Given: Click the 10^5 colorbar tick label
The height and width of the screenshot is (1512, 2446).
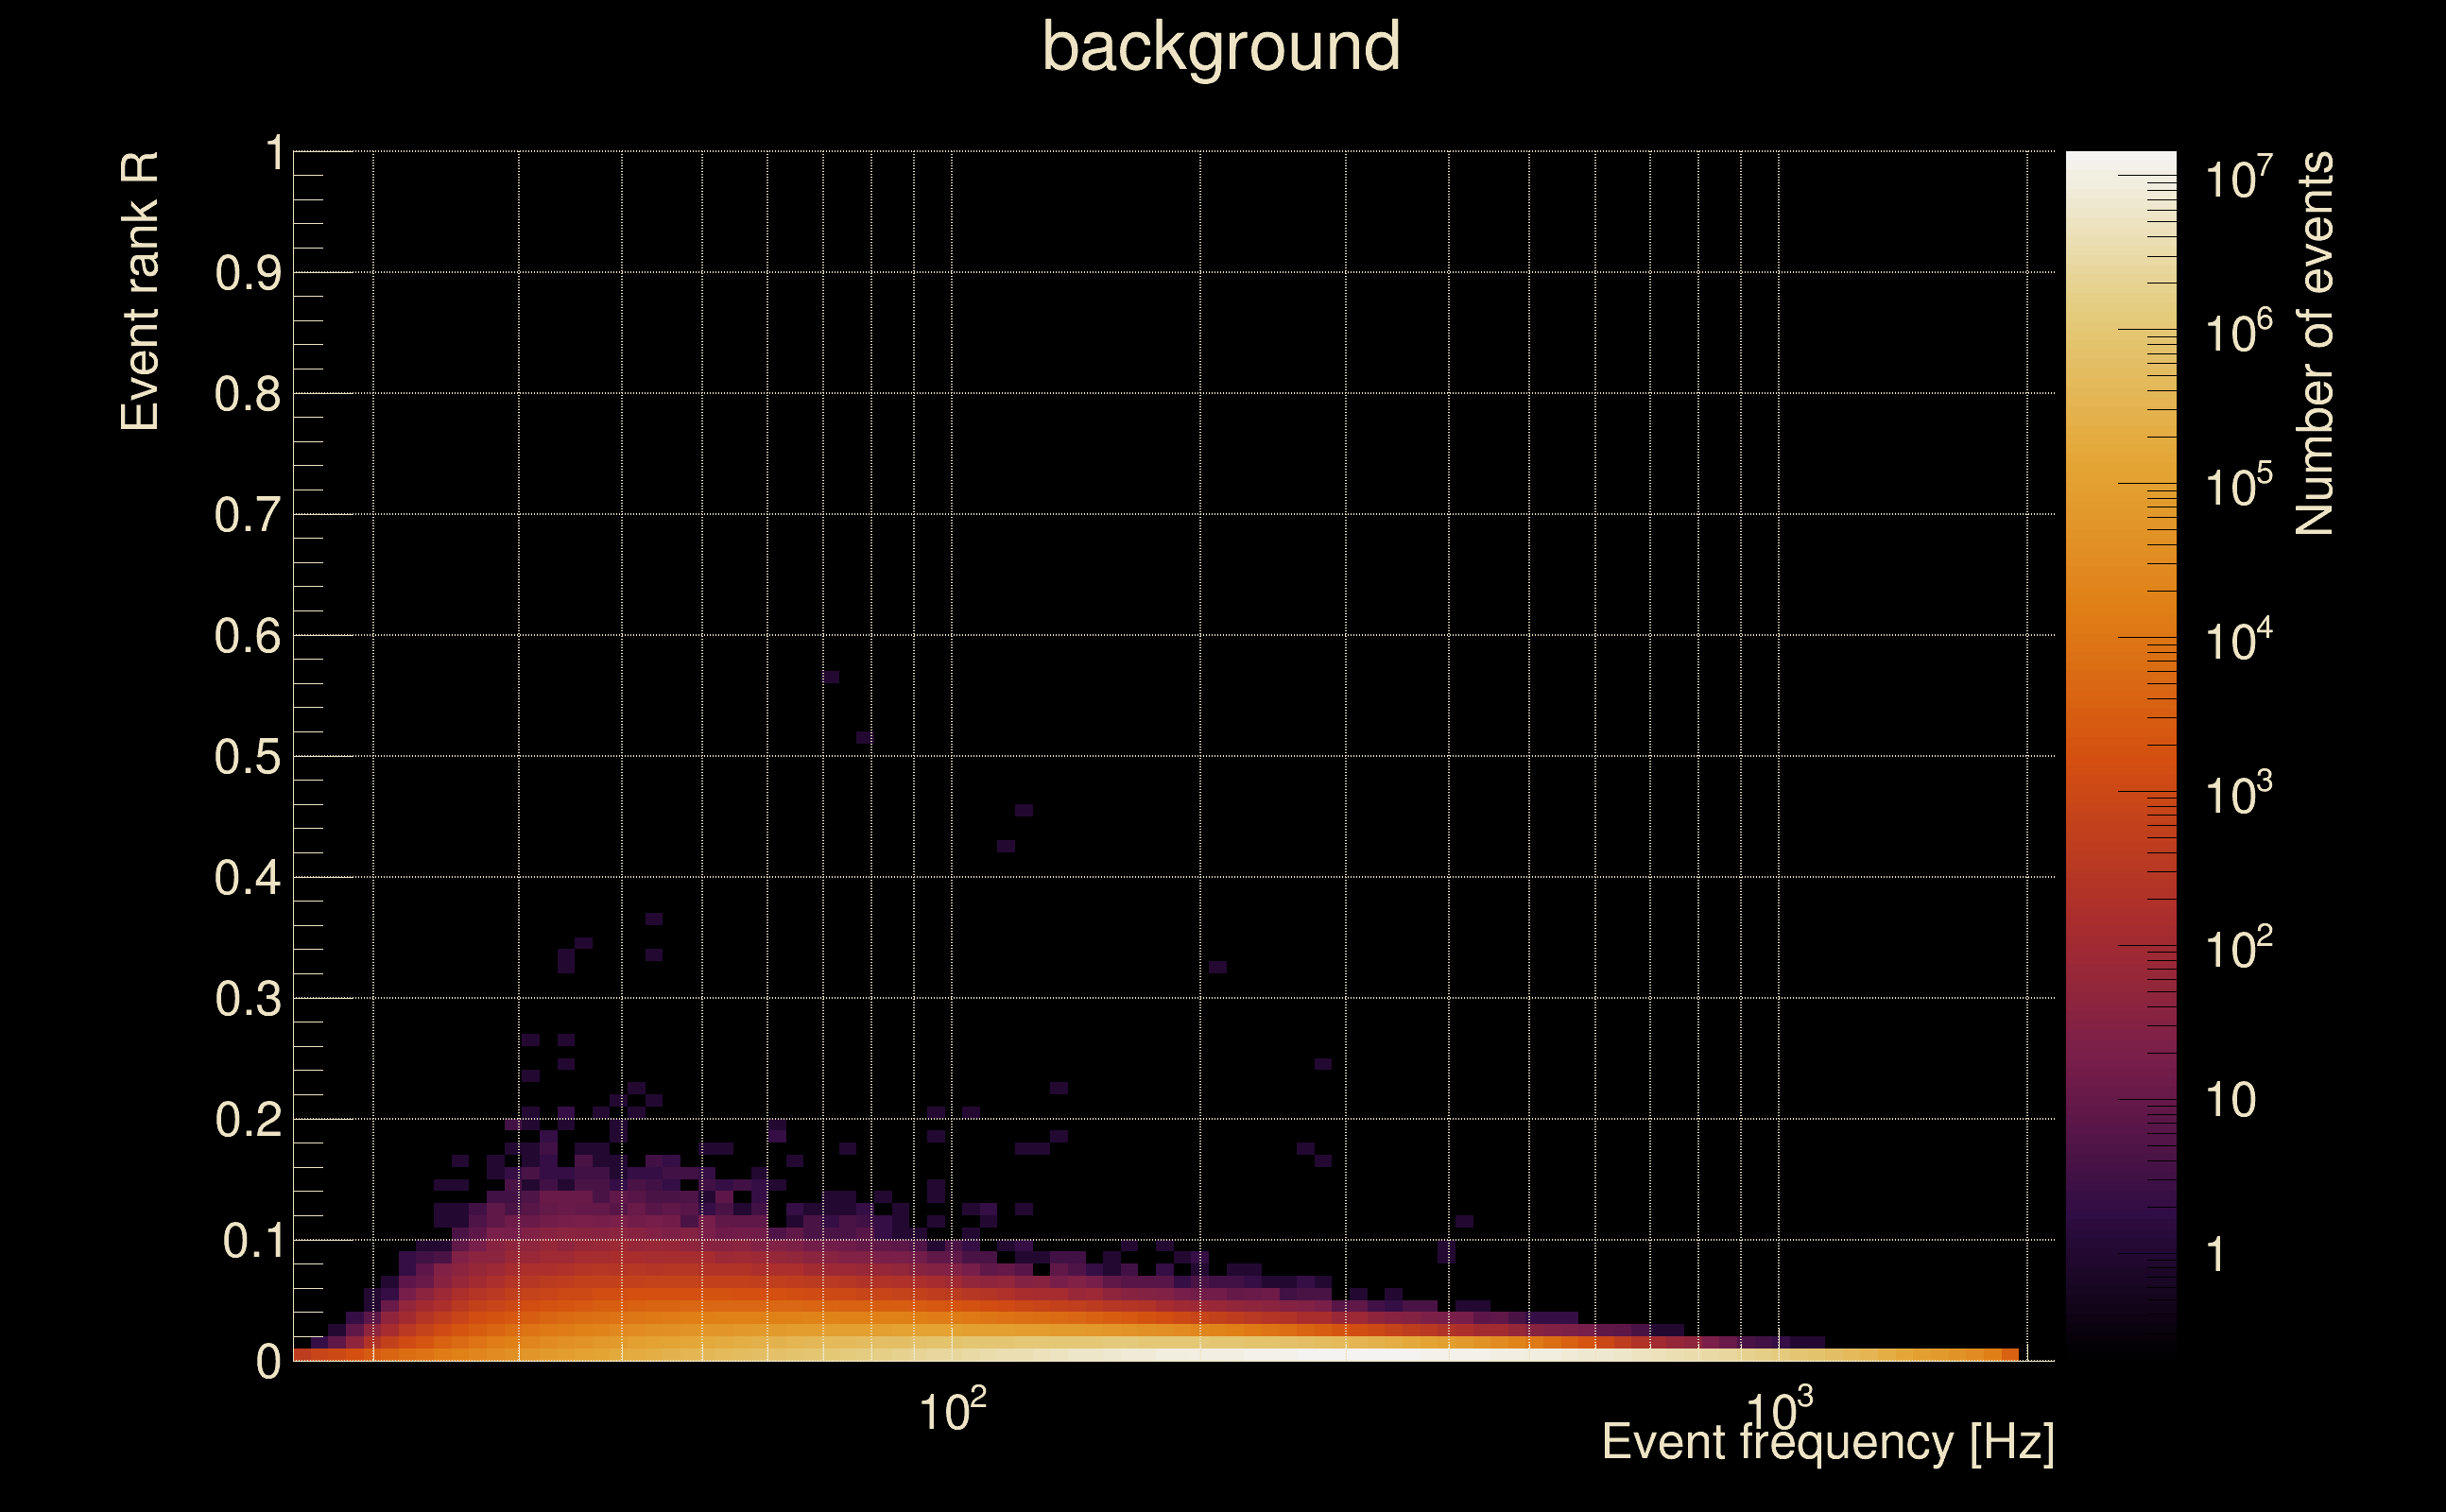Looking at the screenshot, I should 2238,487.
